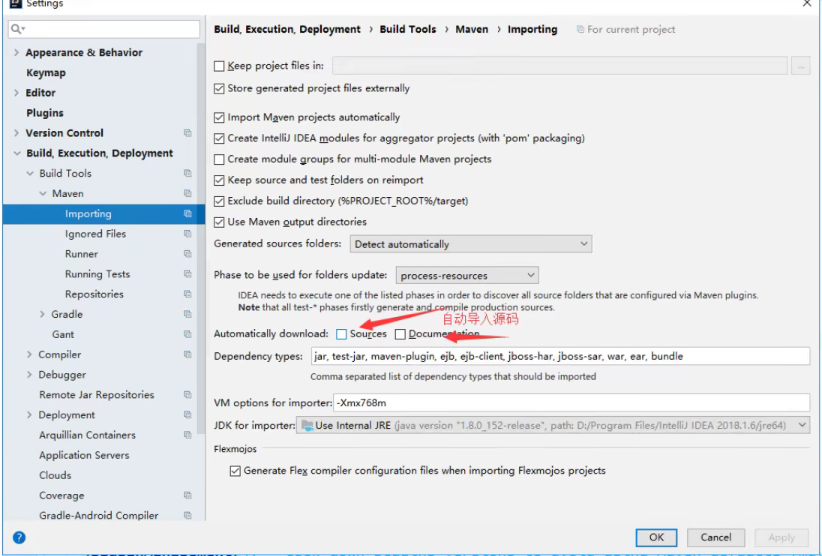Click project-level icon beside Running Tests
The image size is (822, 556).
[188, 274]
